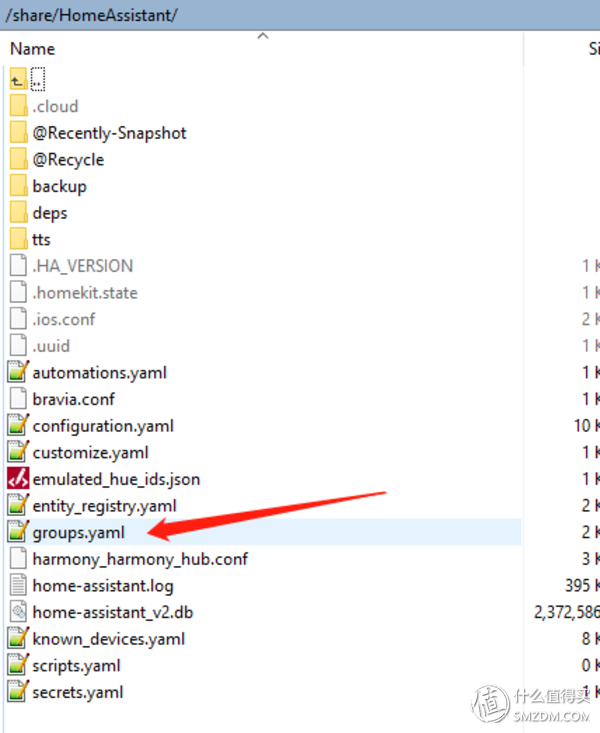Select the home-assistant.log file name
The width and height of the screenshot is (600, 733).
(x=103, y=586)
